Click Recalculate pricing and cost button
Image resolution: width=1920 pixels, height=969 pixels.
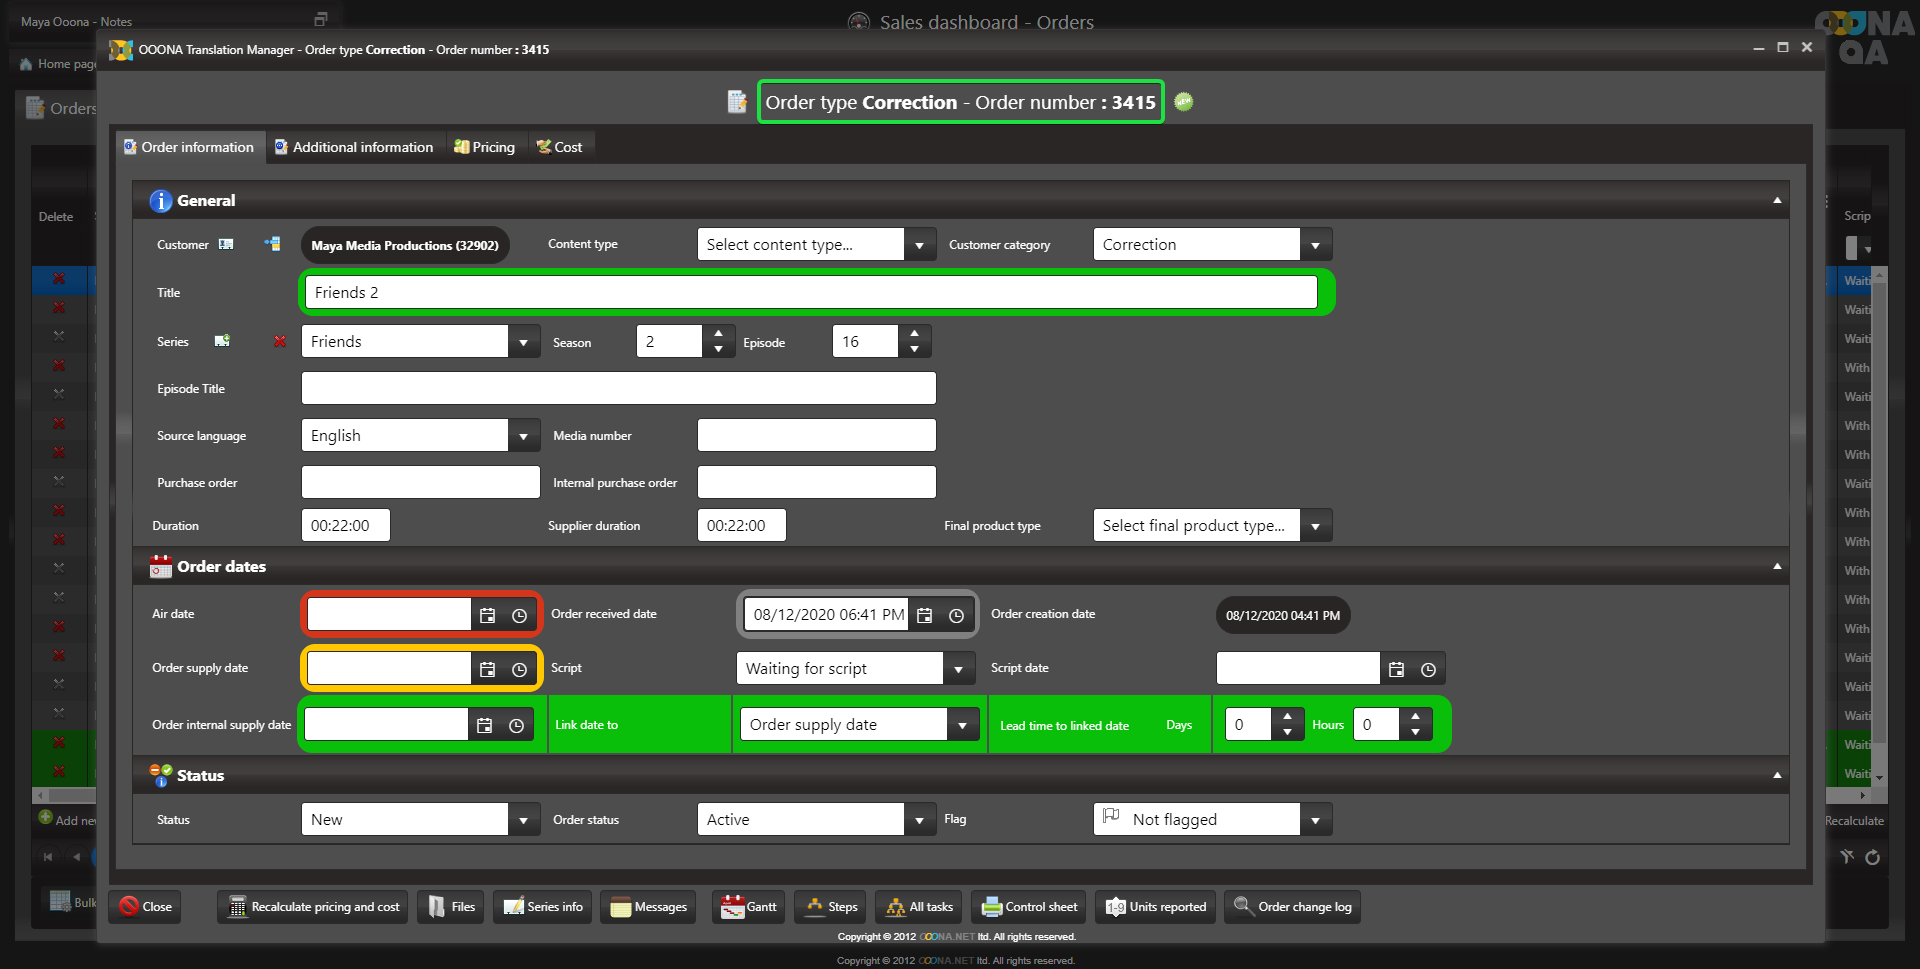(314, 907)
